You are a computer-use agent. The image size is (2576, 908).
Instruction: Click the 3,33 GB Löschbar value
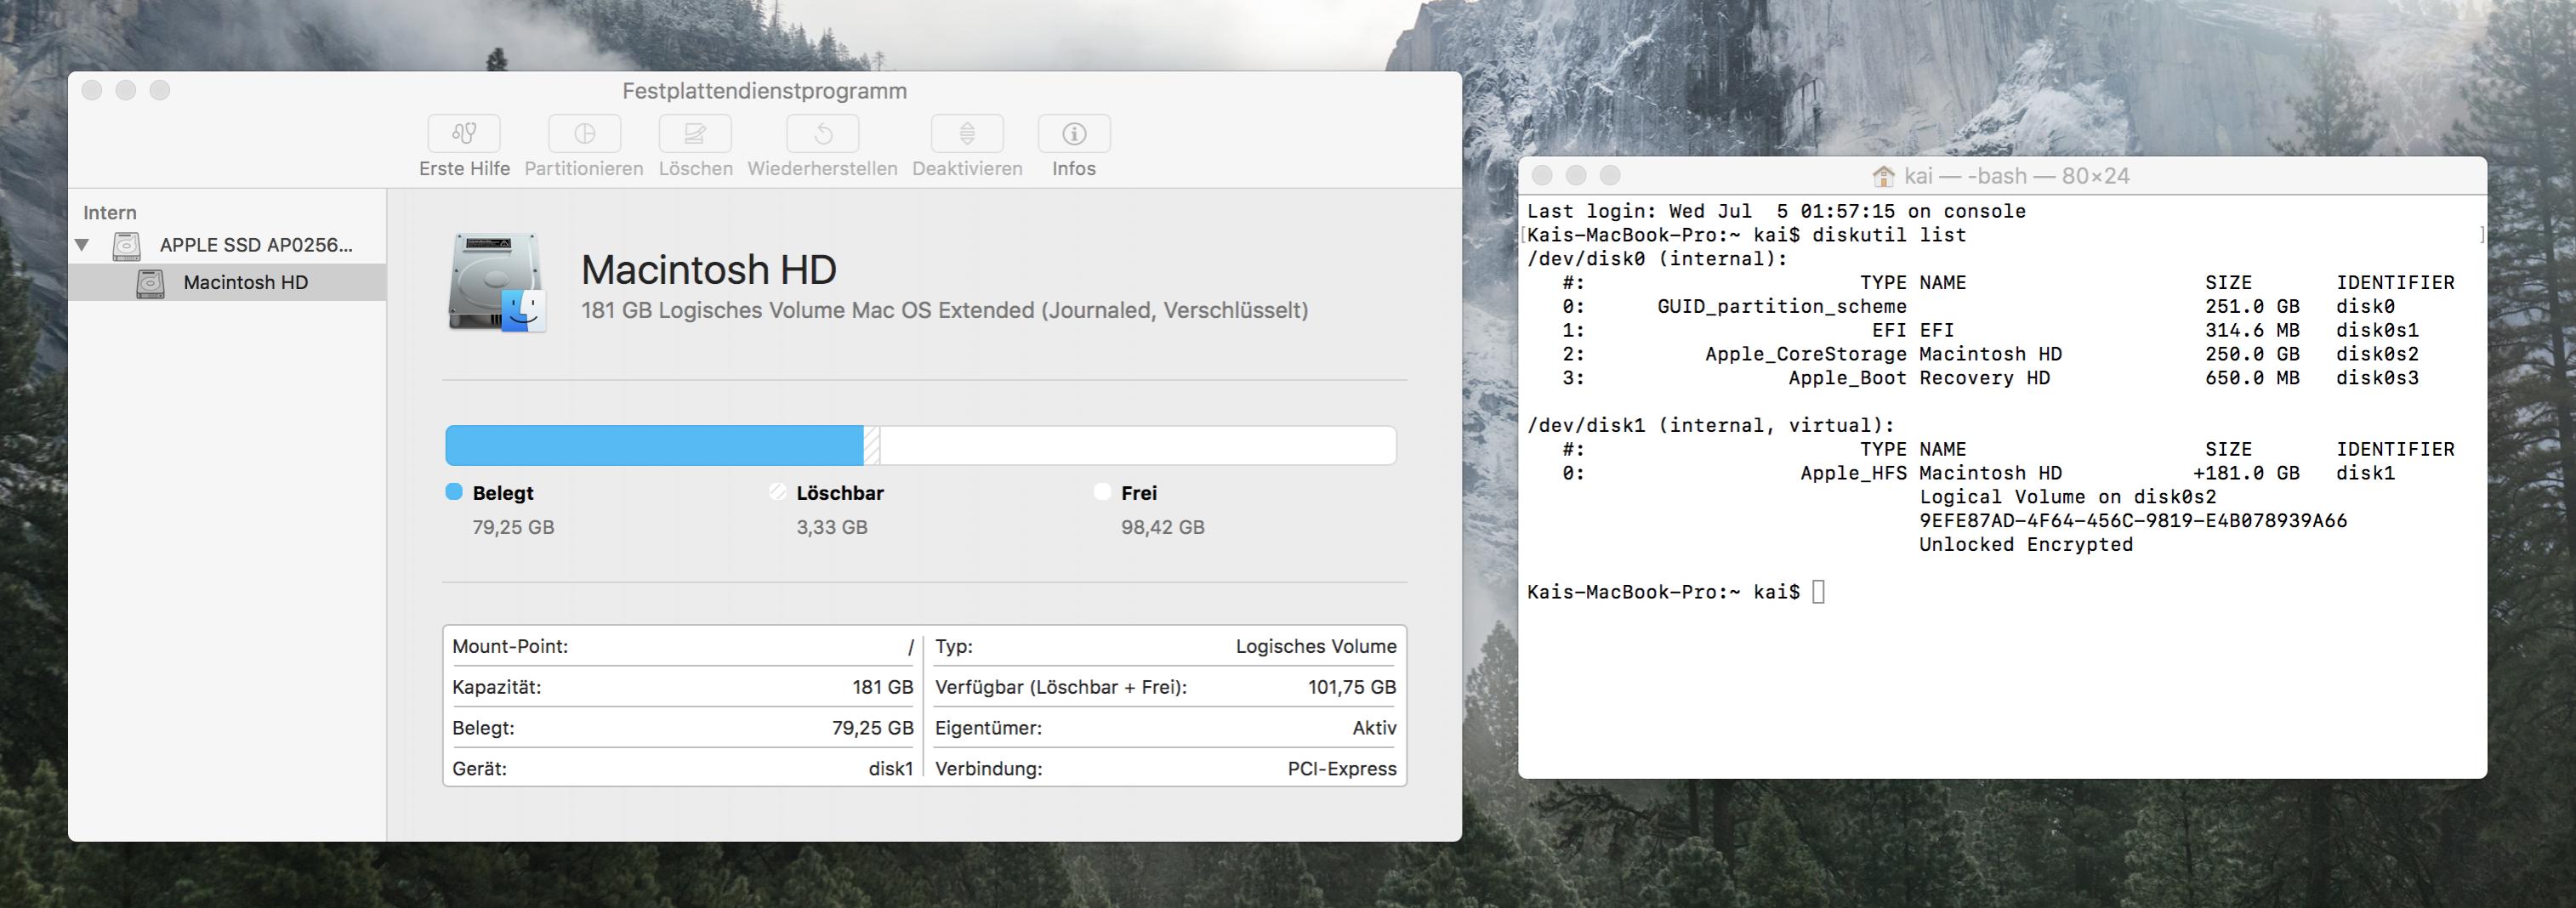click(832, 527)
